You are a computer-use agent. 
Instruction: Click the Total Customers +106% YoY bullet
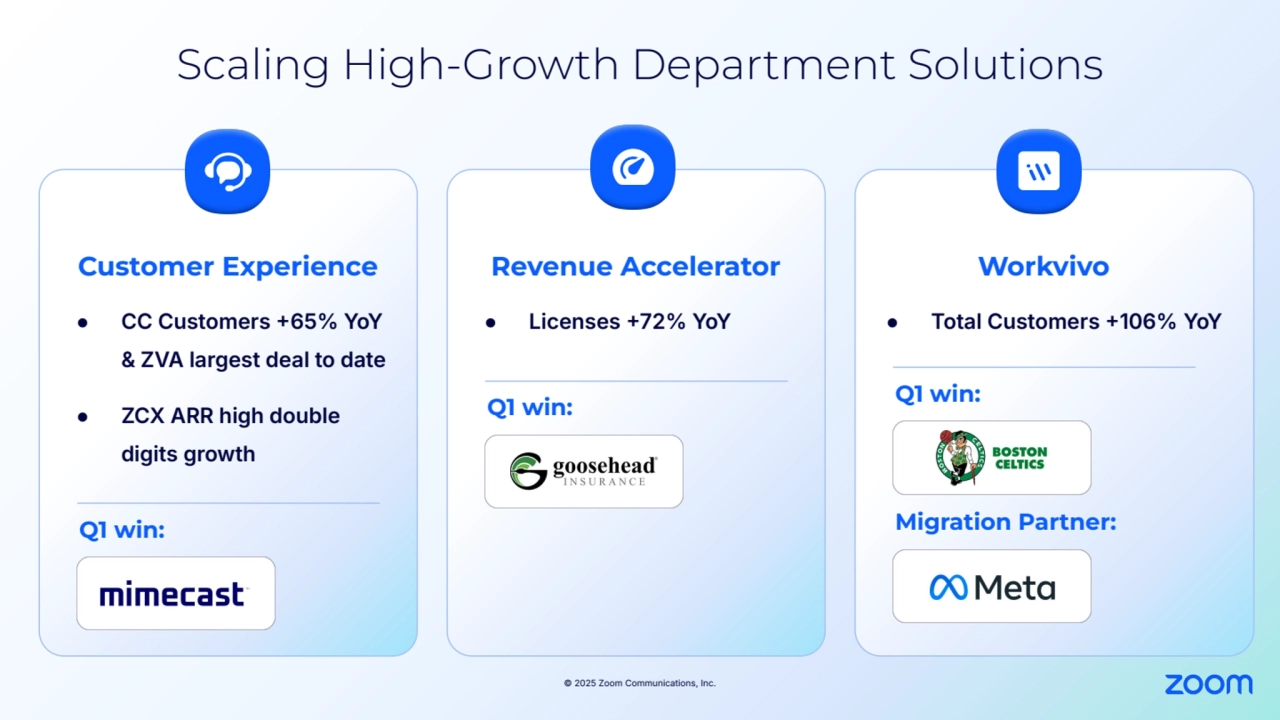click(x=1076, y=322)
